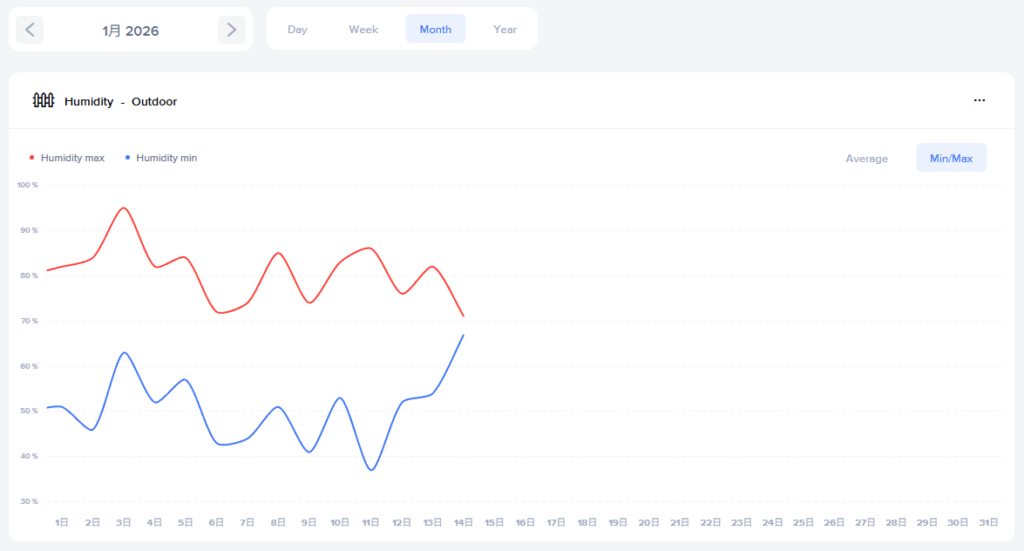Click the Humidity - Outdoor title

coord(120,101)
